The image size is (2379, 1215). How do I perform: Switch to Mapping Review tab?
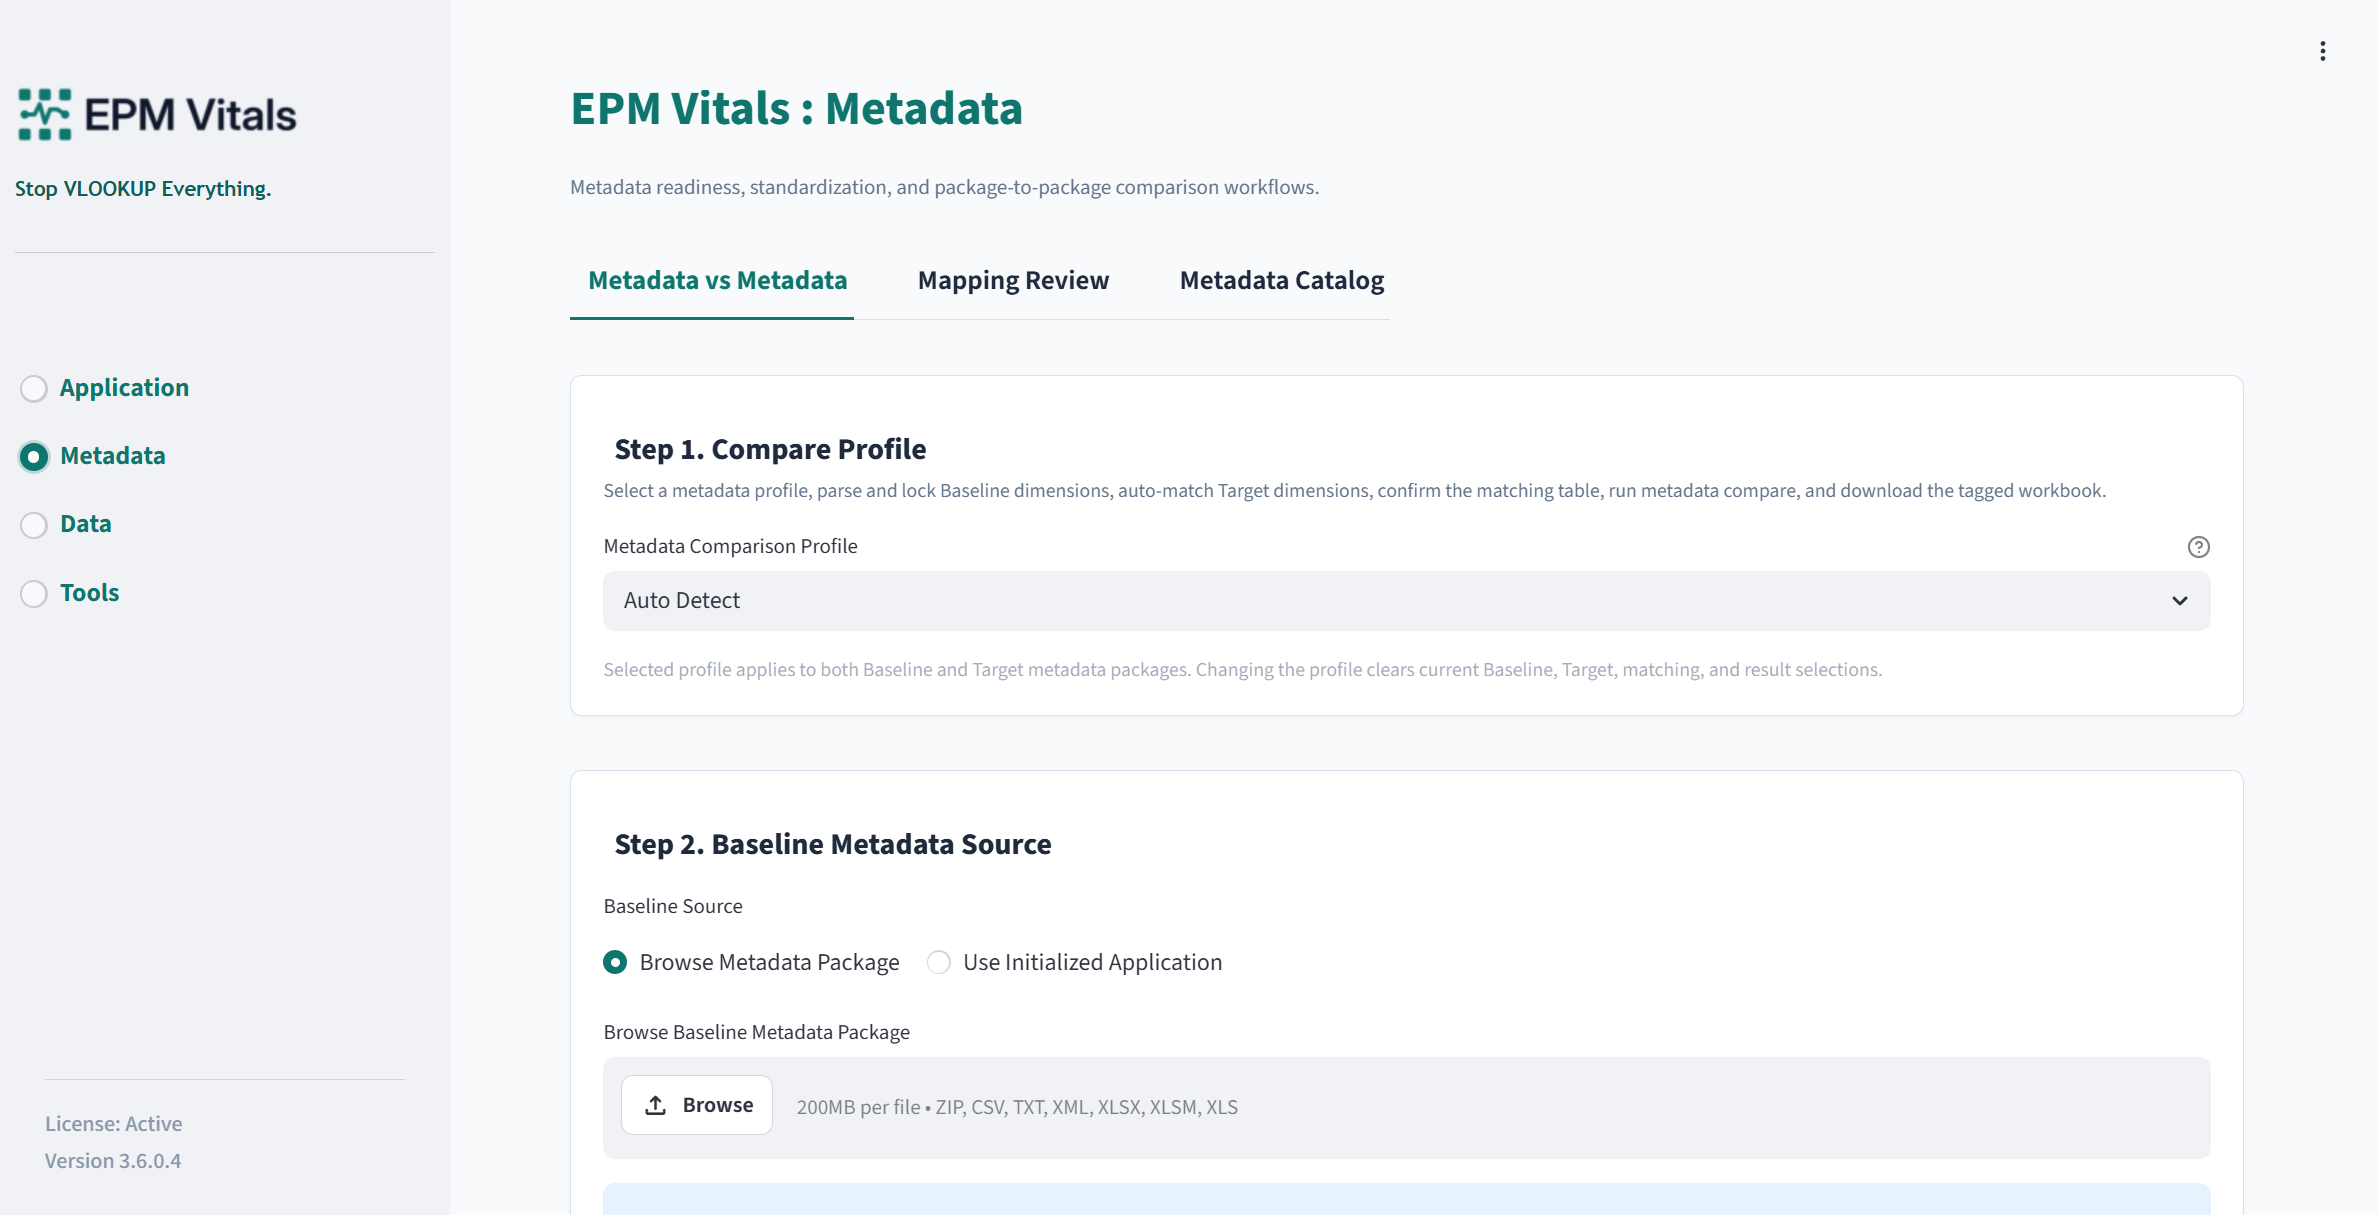pos(1013,281)
